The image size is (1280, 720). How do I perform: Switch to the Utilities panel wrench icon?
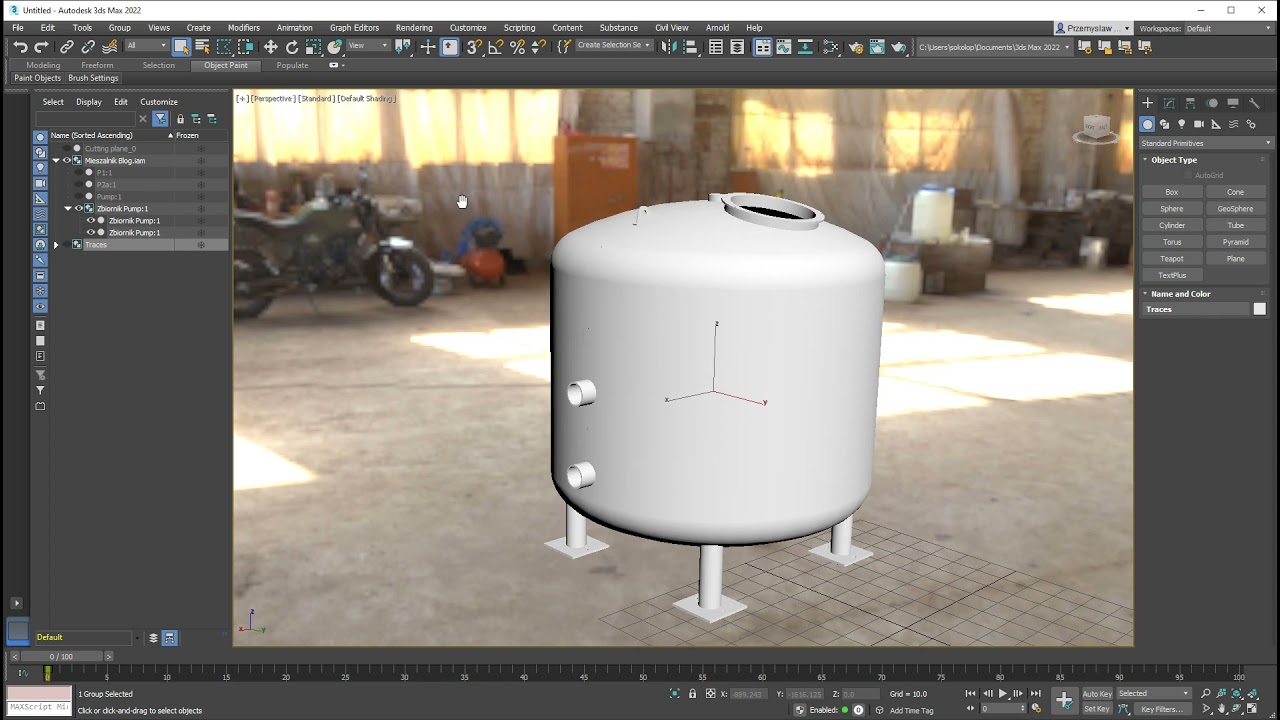[1255, 103]
